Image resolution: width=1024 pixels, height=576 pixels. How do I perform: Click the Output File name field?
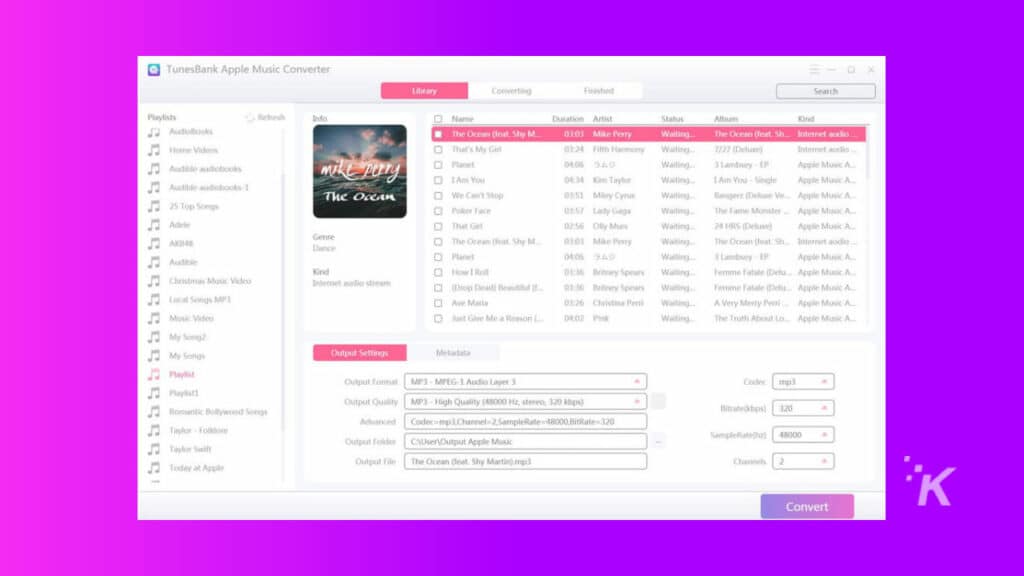[525, 462]
